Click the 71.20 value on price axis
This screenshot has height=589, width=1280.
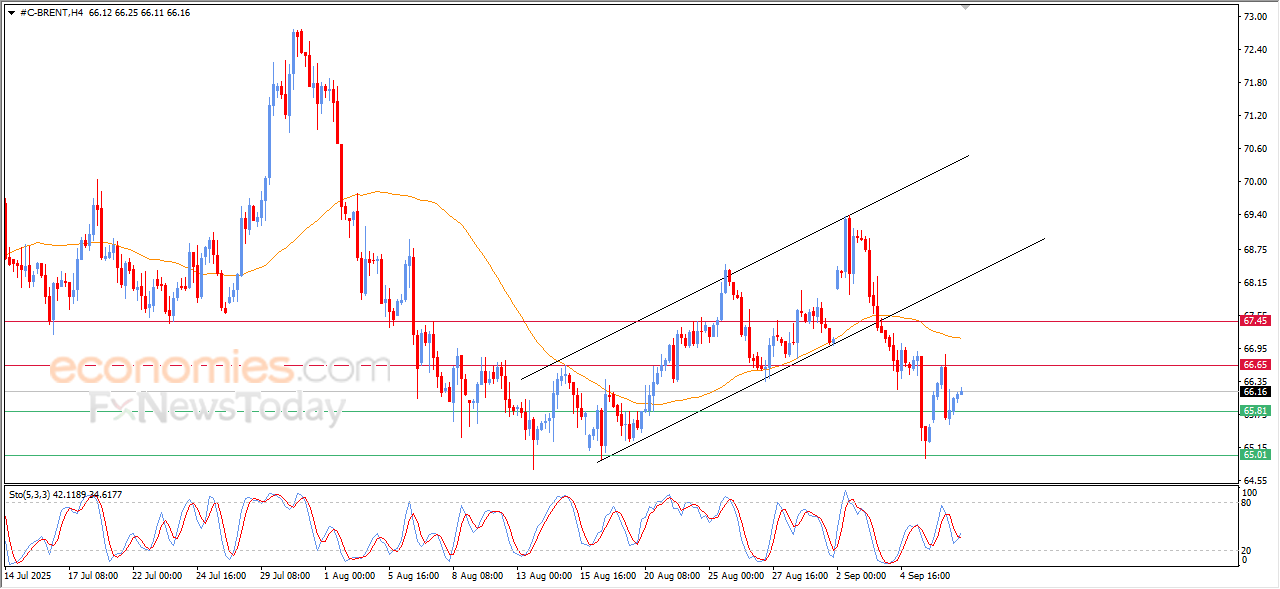pos(1257,116)
